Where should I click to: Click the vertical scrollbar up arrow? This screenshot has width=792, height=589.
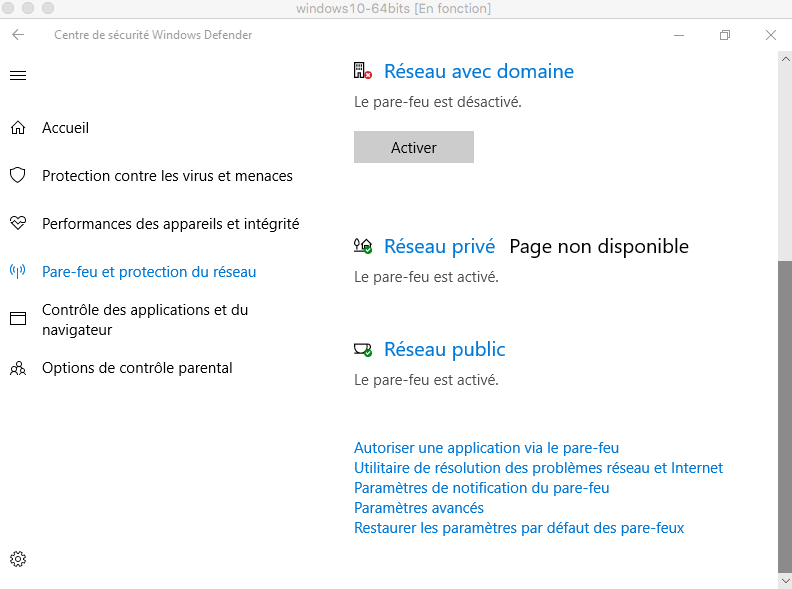[785, 59]
